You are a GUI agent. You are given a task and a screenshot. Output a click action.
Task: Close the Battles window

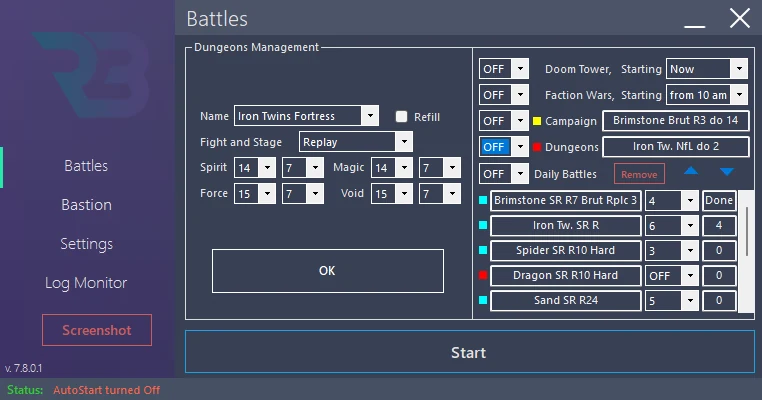point(740,18)
